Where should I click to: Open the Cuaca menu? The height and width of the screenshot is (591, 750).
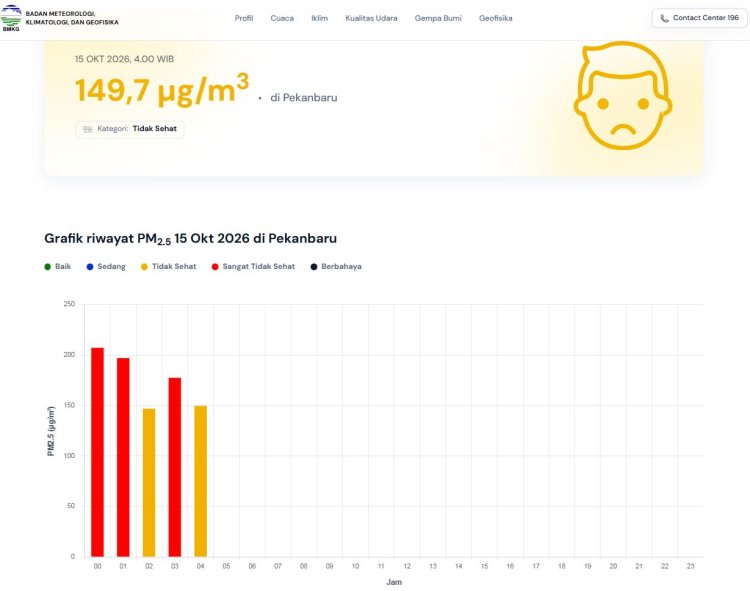282,18
